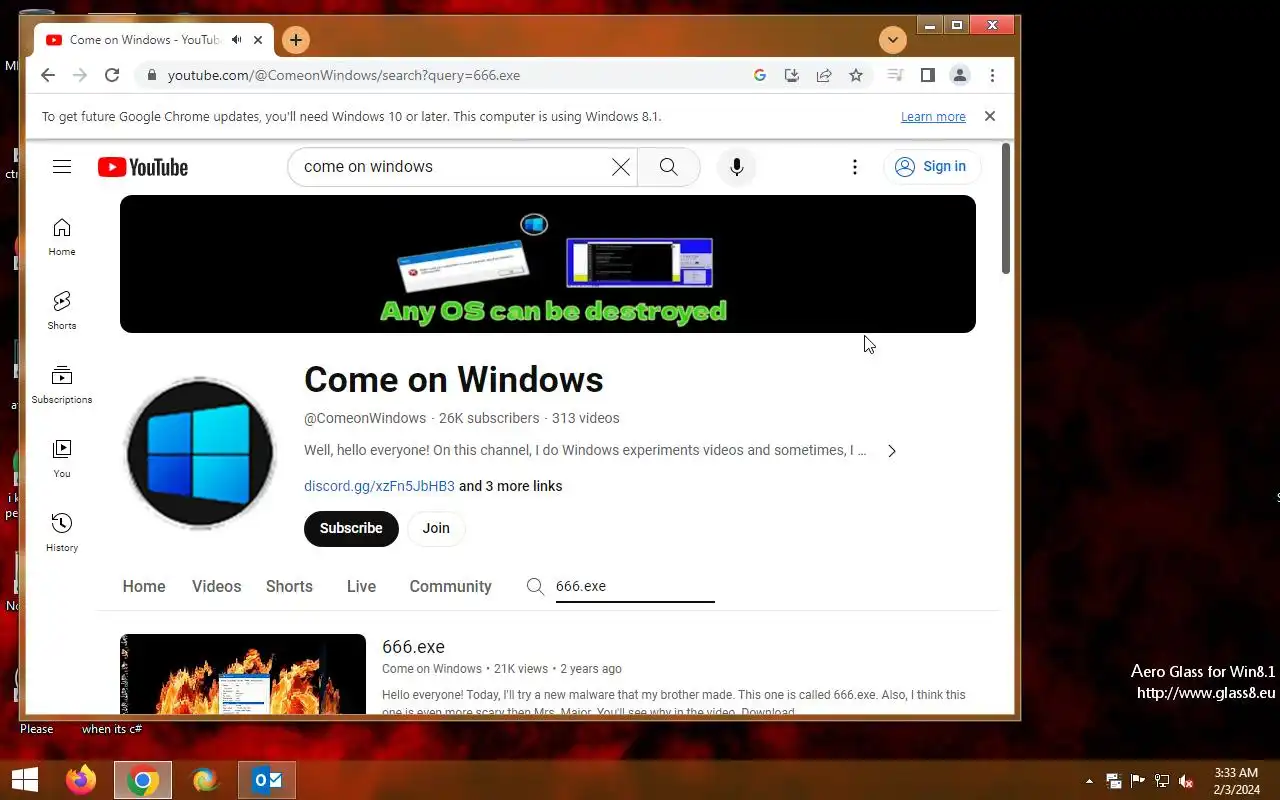Viewport: 1280px width, 800px height.
Task: Open the Learn more link
Action: coord(933,117)
